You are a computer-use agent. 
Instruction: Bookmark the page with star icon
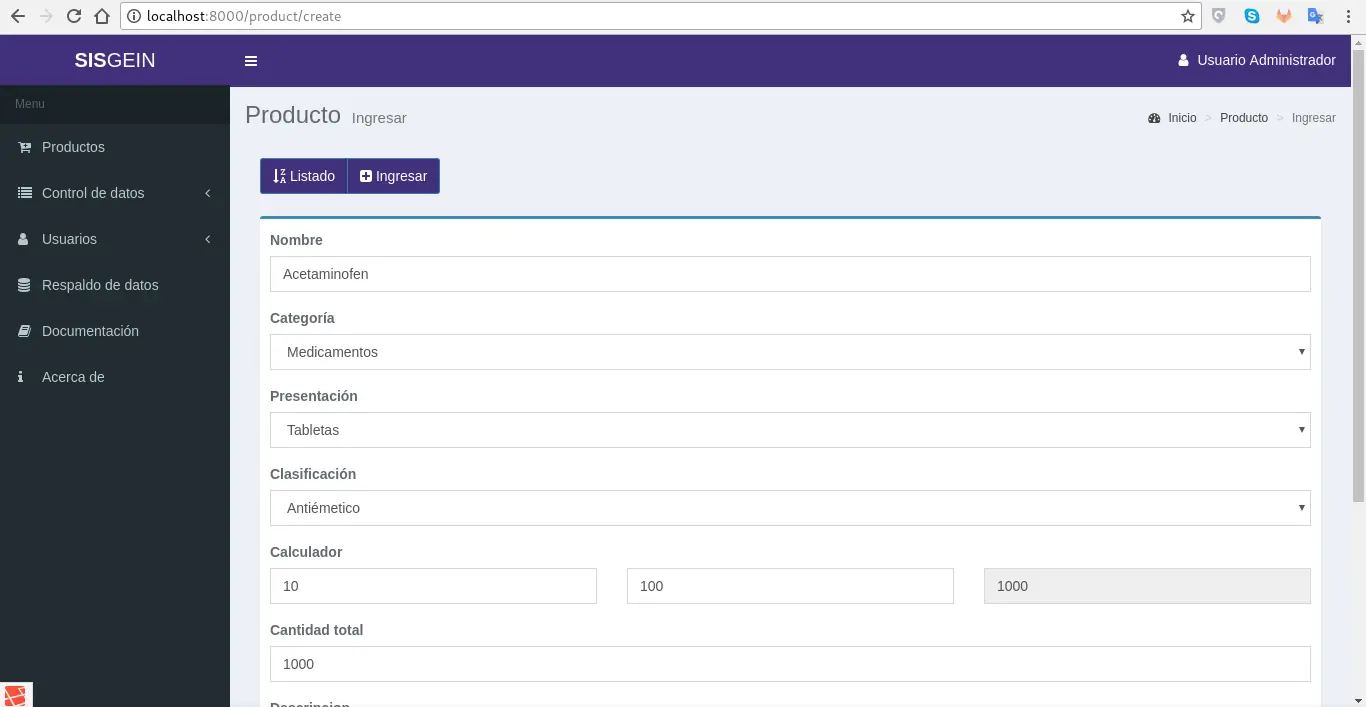[1187, 16]
